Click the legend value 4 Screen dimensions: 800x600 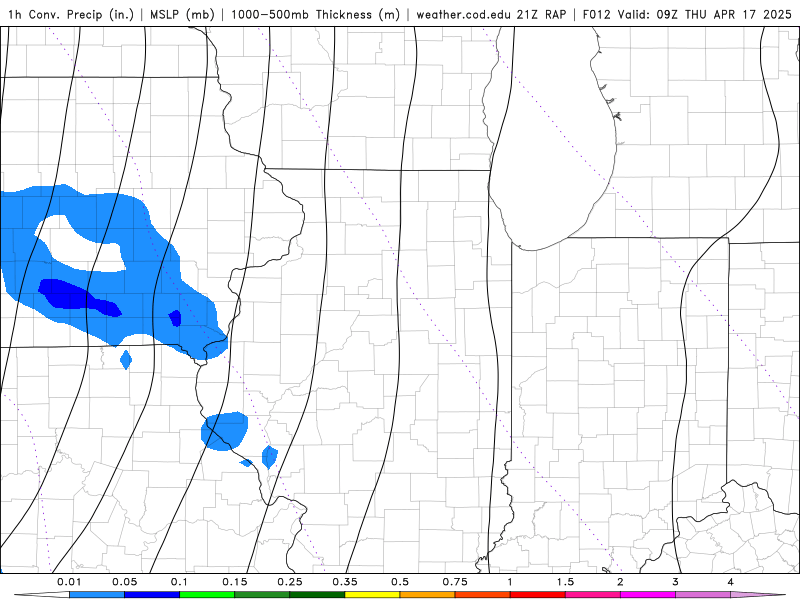click(731, 582)
